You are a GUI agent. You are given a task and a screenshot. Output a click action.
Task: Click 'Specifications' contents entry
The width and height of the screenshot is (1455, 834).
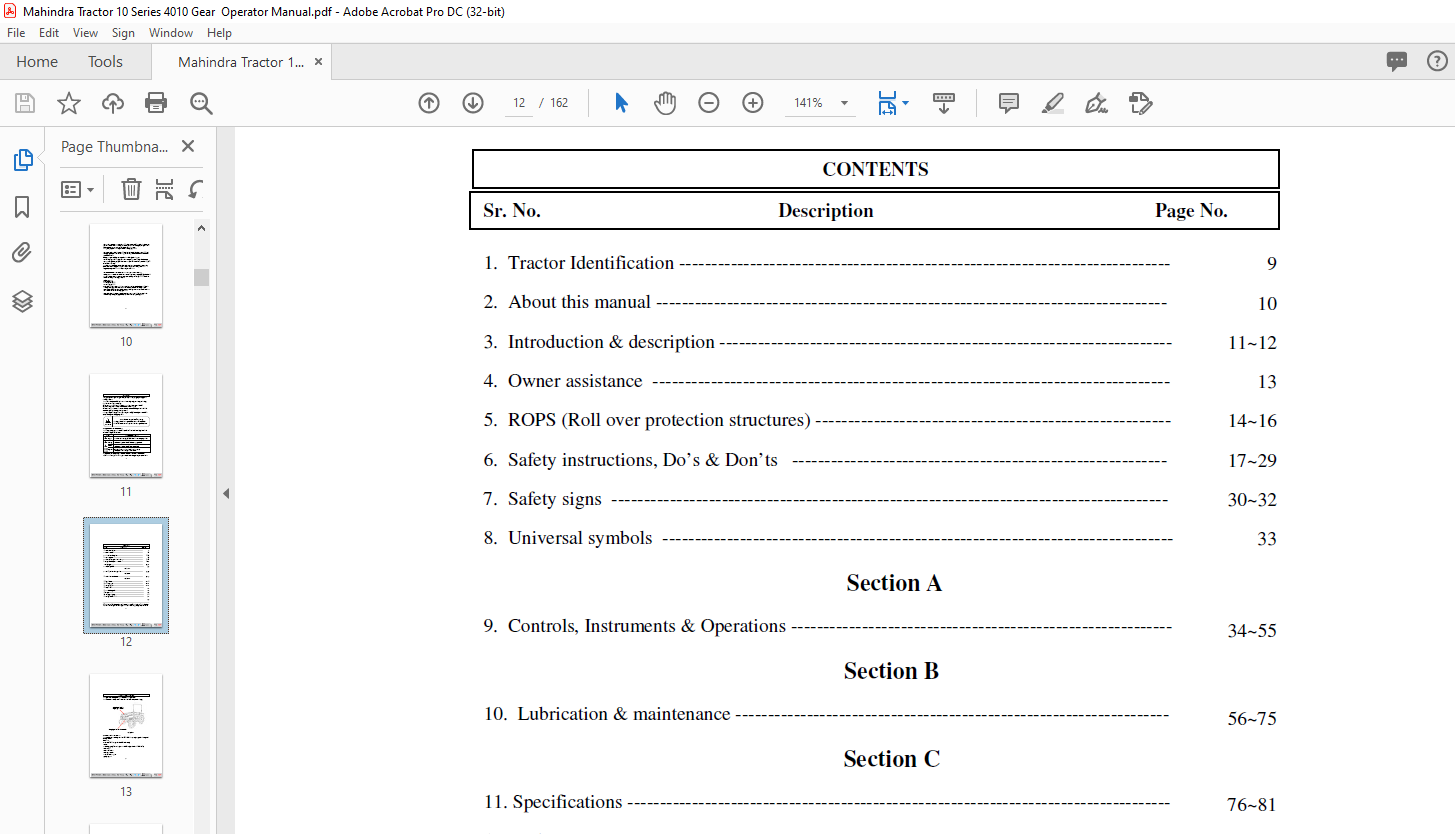[567, 802]
